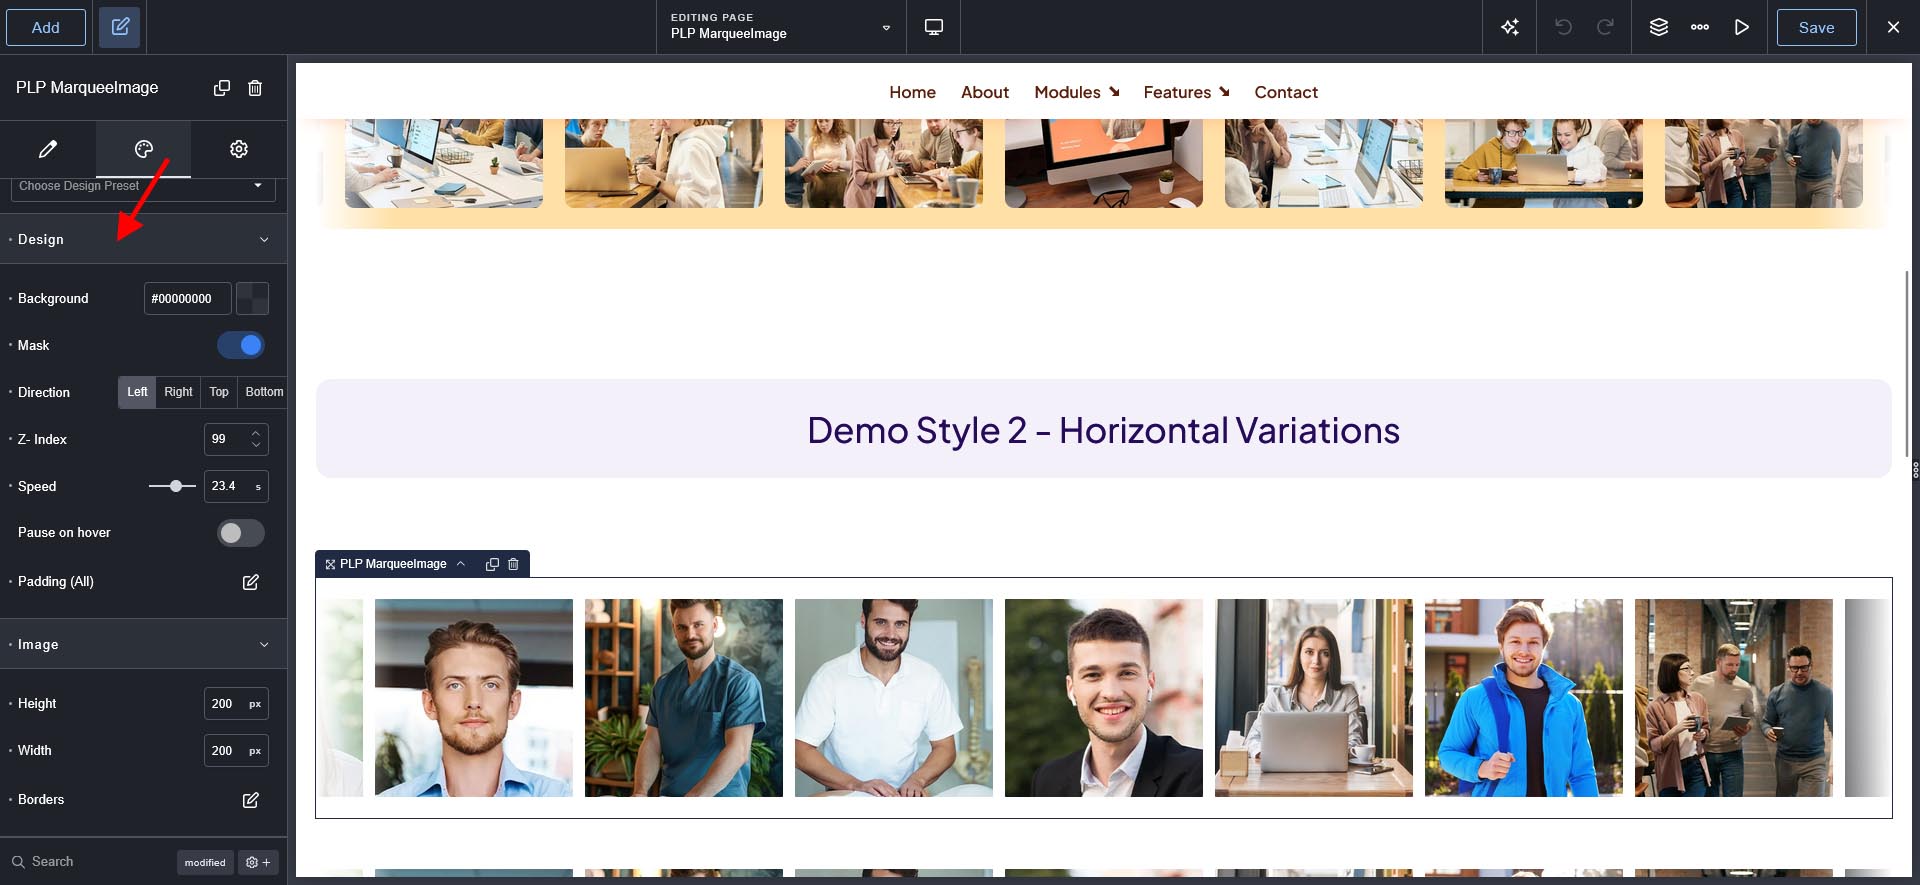This screenshot has height=885, width=1920.
Task: Open the Background color swatch
Action: tap(252, 298)
